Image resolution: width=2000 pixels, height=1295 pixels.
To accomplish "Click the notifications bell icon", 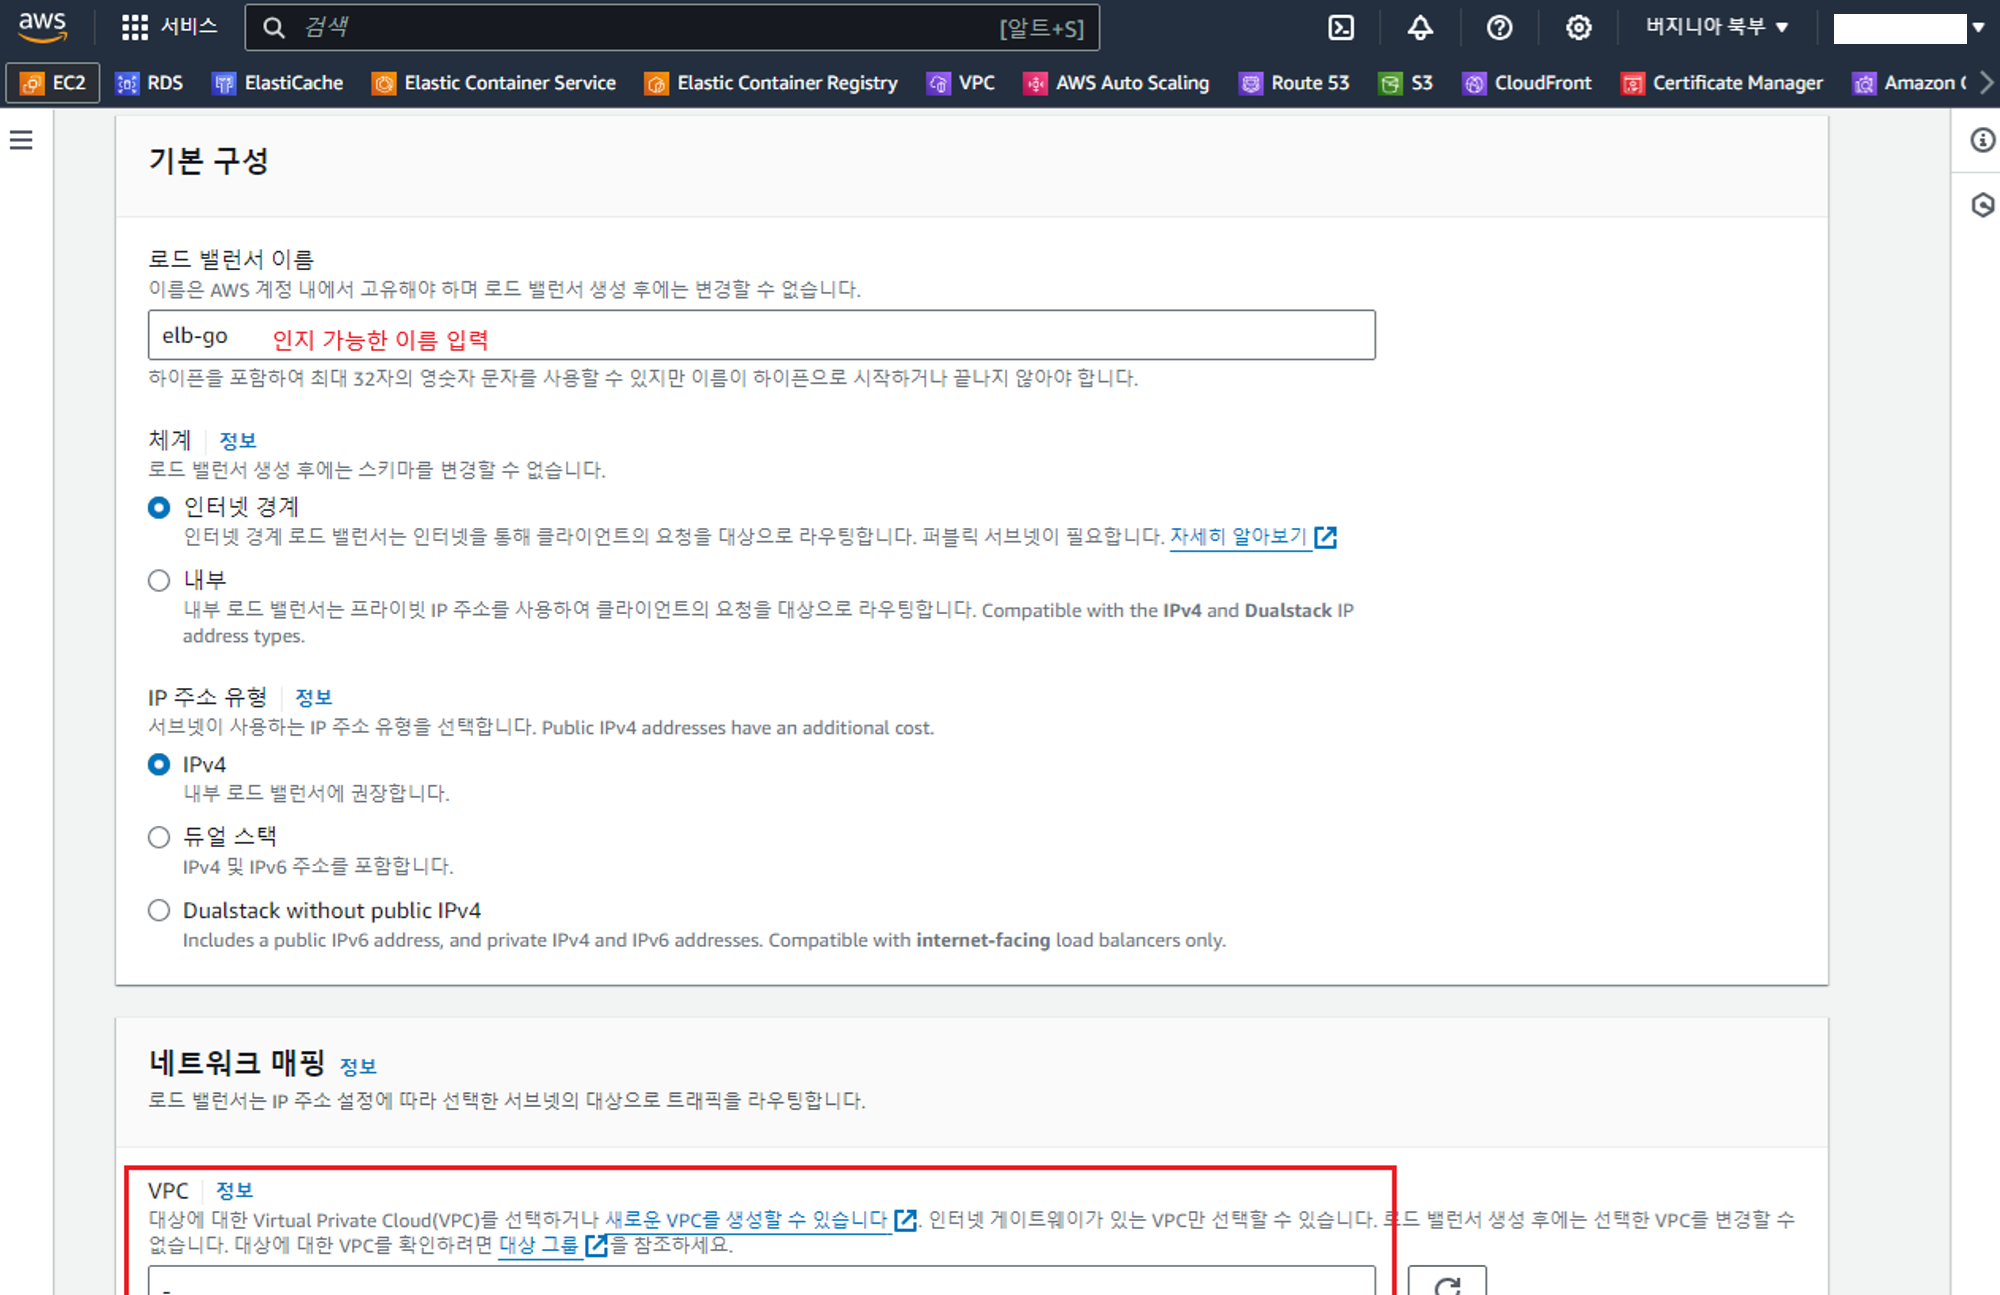I will [1419, 28].
